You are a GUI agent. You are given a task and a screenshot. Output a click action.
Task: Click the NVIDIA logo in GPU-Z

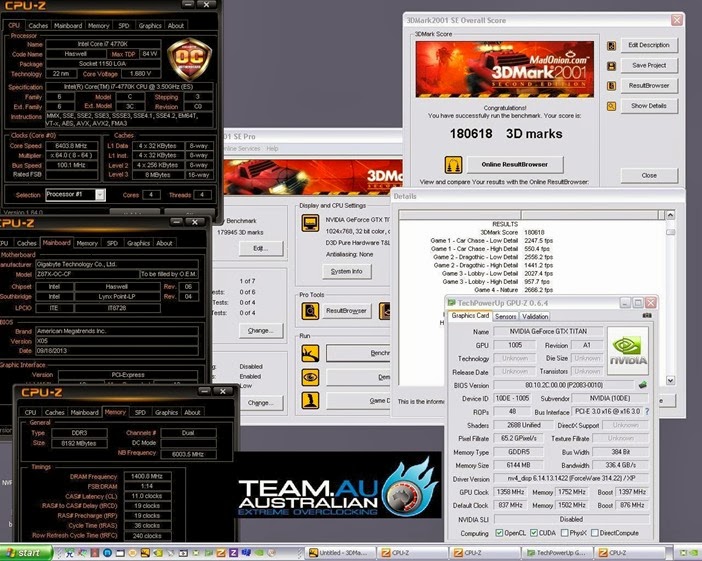627,351
